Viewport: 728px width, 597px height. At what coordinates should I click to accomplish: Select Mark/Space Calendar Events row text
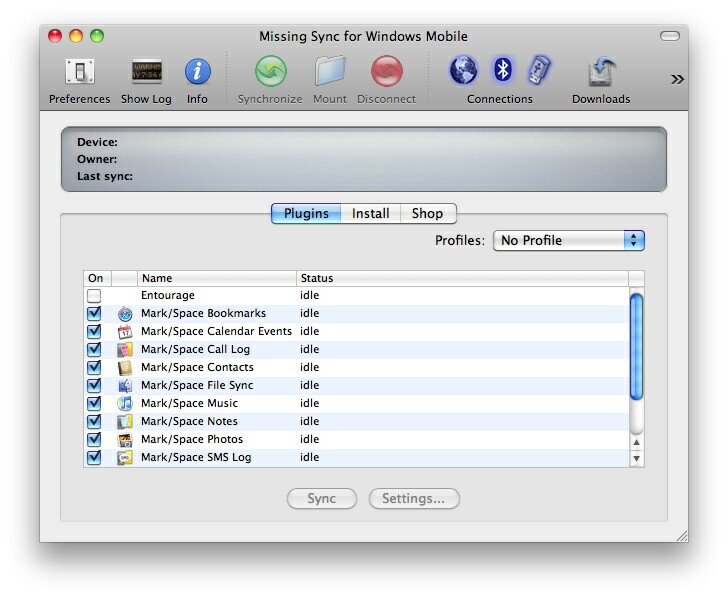click(216, 331)
